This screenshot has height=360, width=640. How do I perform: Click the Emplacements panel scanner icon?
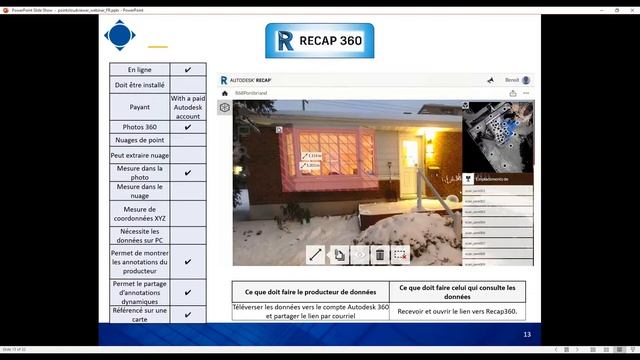click(x=468, y=179)
